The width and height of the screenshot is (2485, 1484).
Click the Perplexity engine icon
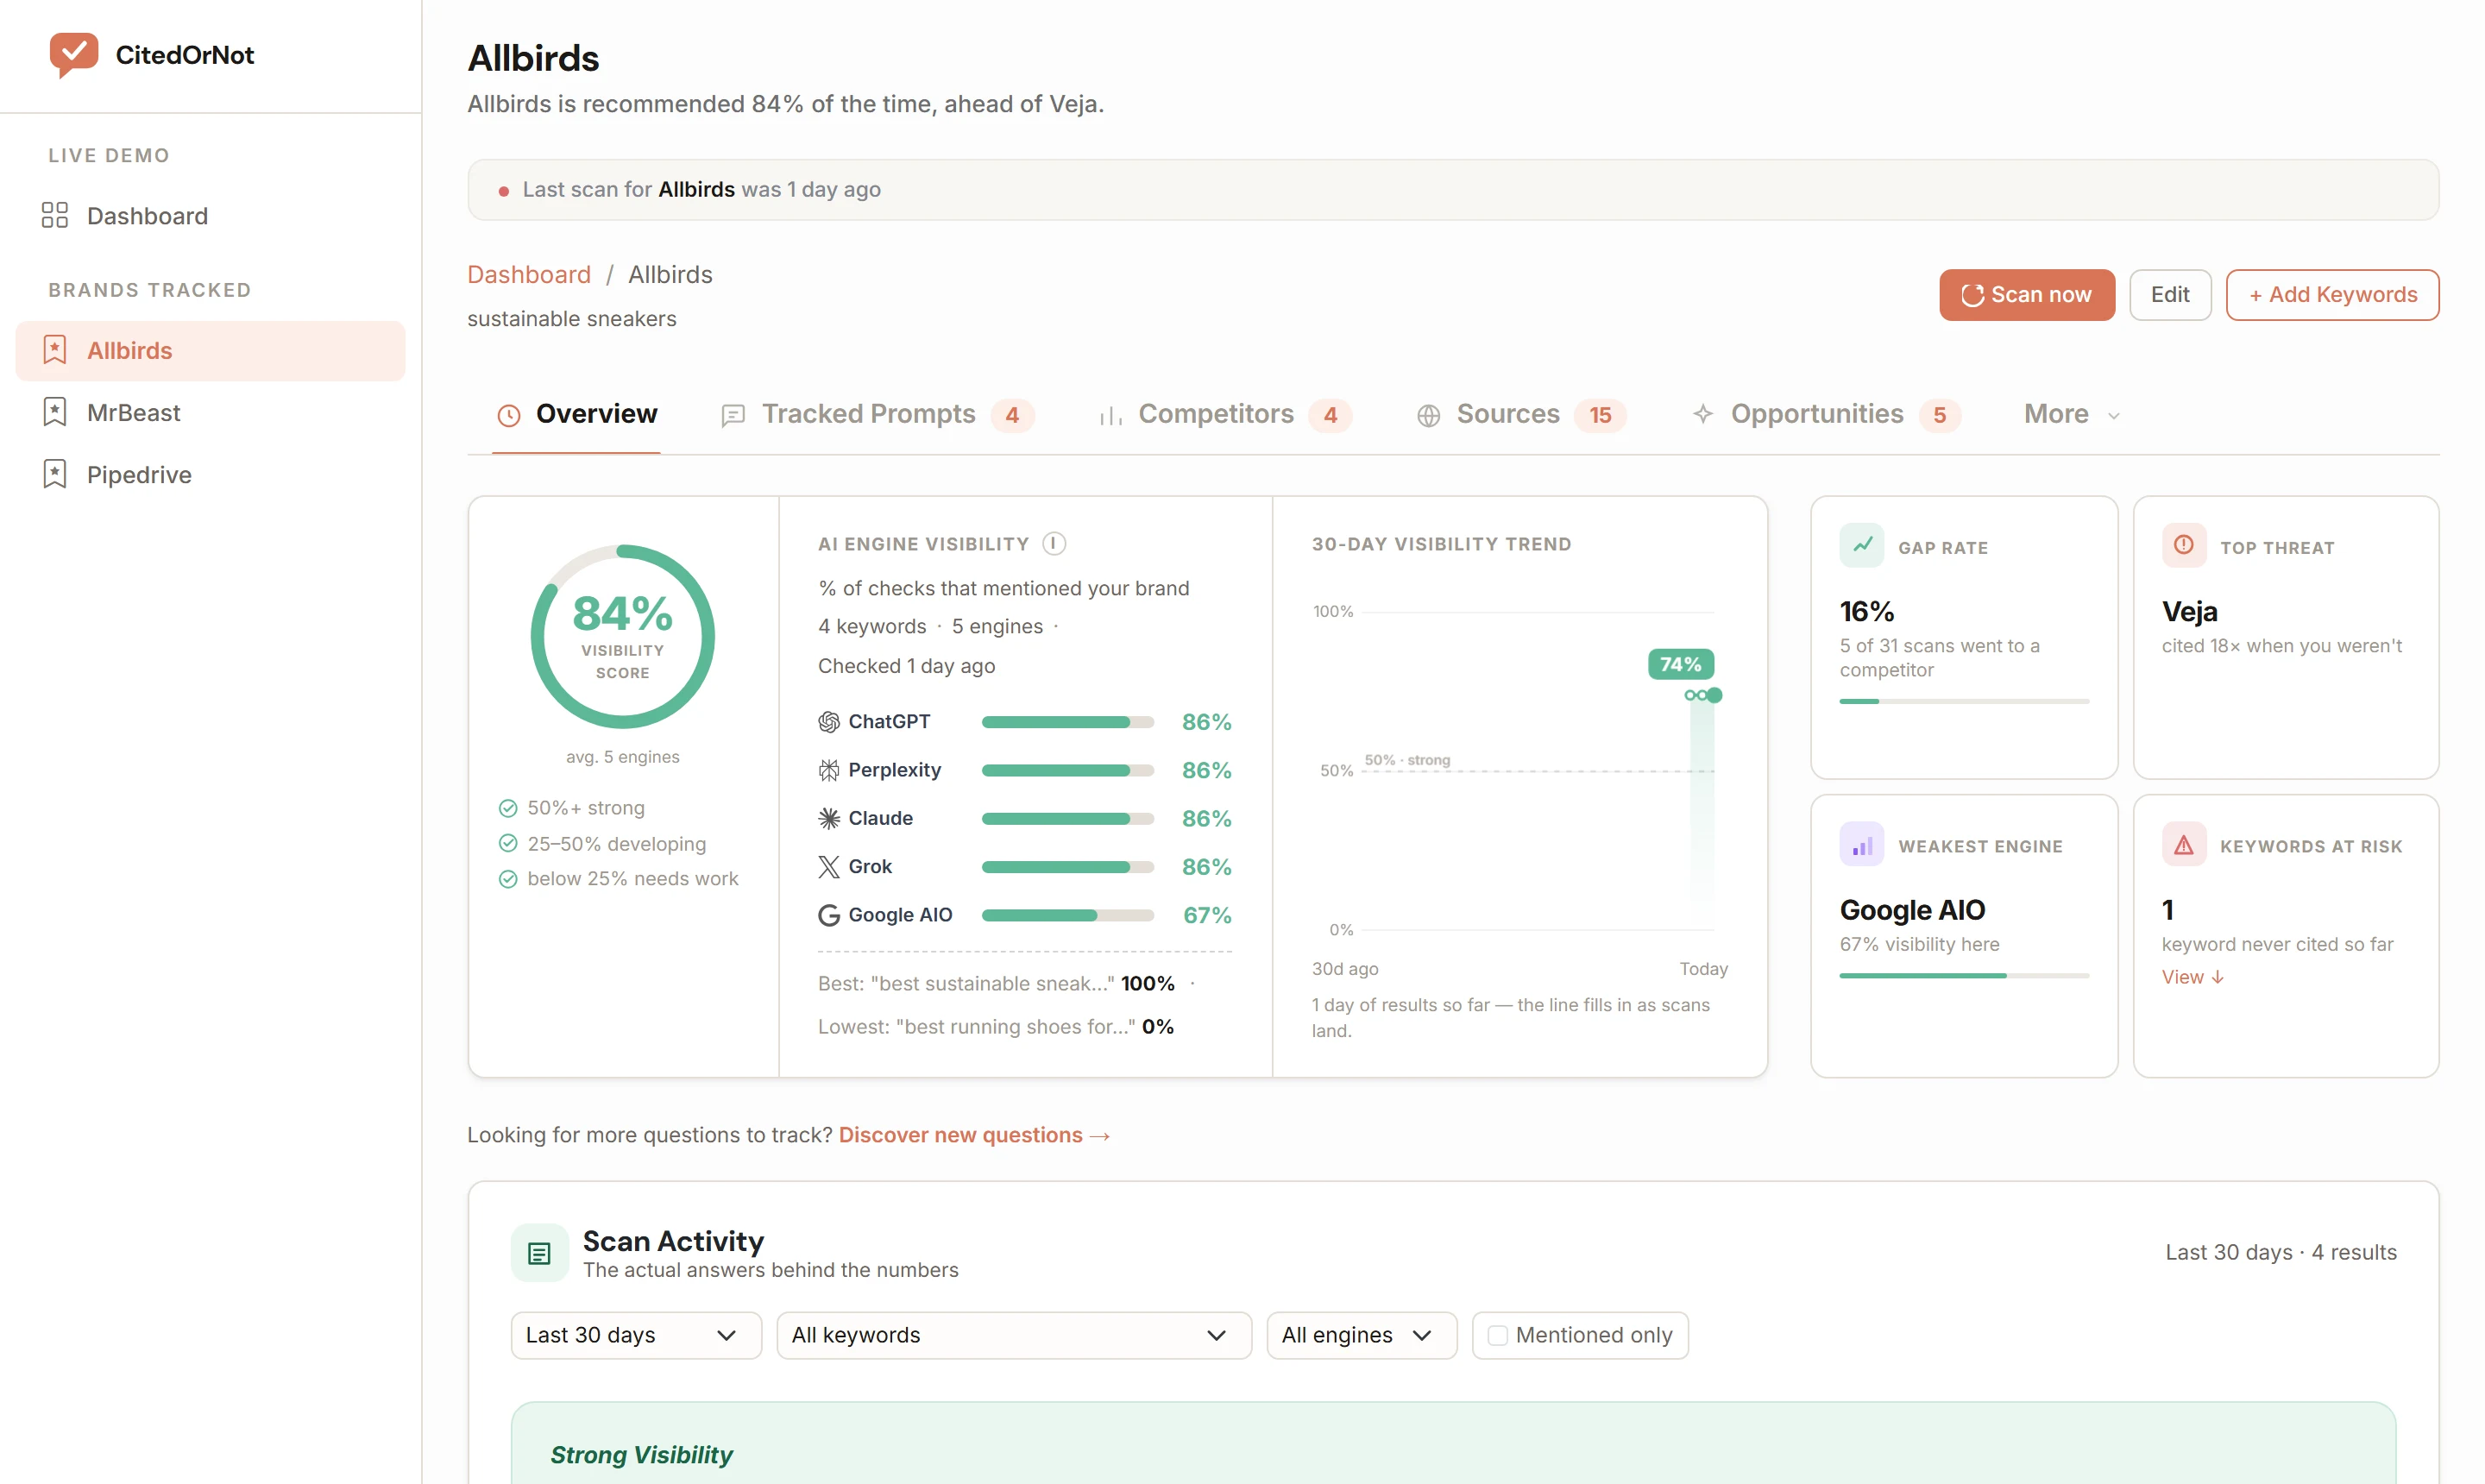[829, 770]
